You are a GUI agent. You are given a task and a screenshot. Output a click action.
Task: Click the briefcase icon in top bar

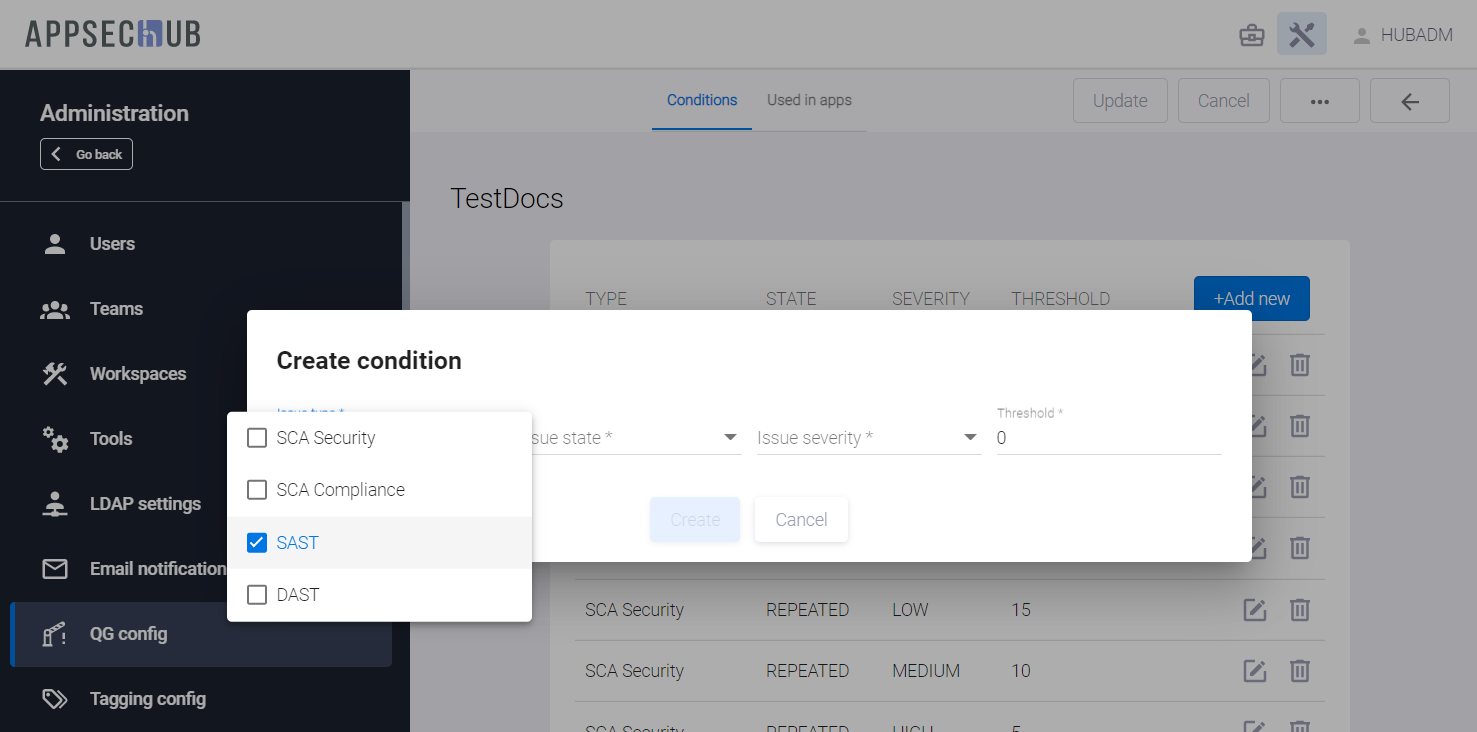[1251, 36]
